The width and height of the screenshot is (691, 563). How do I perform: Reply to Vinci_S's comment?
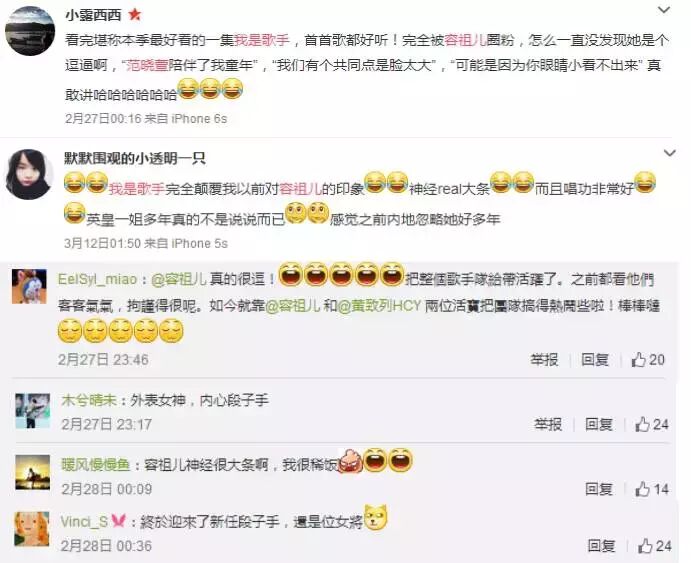pos(601,546)
